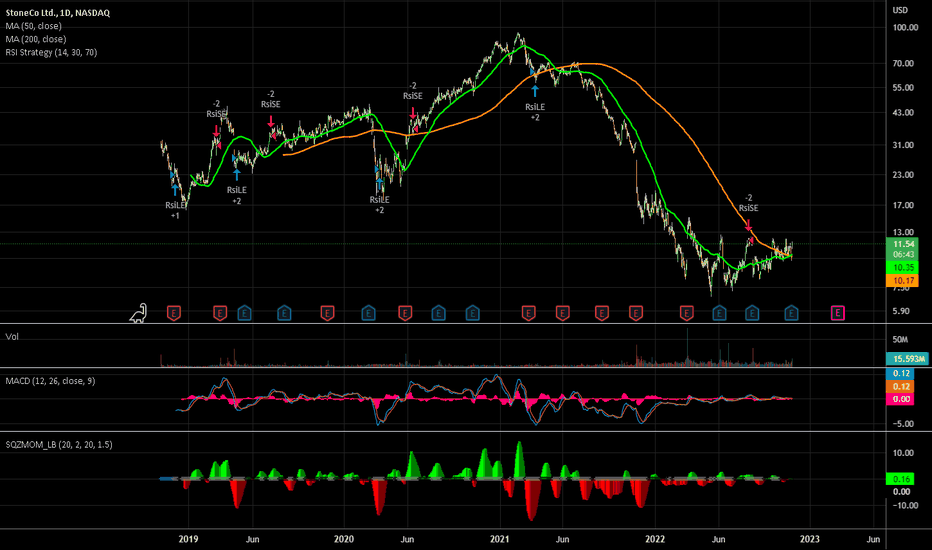Click the blue earnings marker above Jun 2022
Viewport: 932px width, 550px height.
point(719,313)
